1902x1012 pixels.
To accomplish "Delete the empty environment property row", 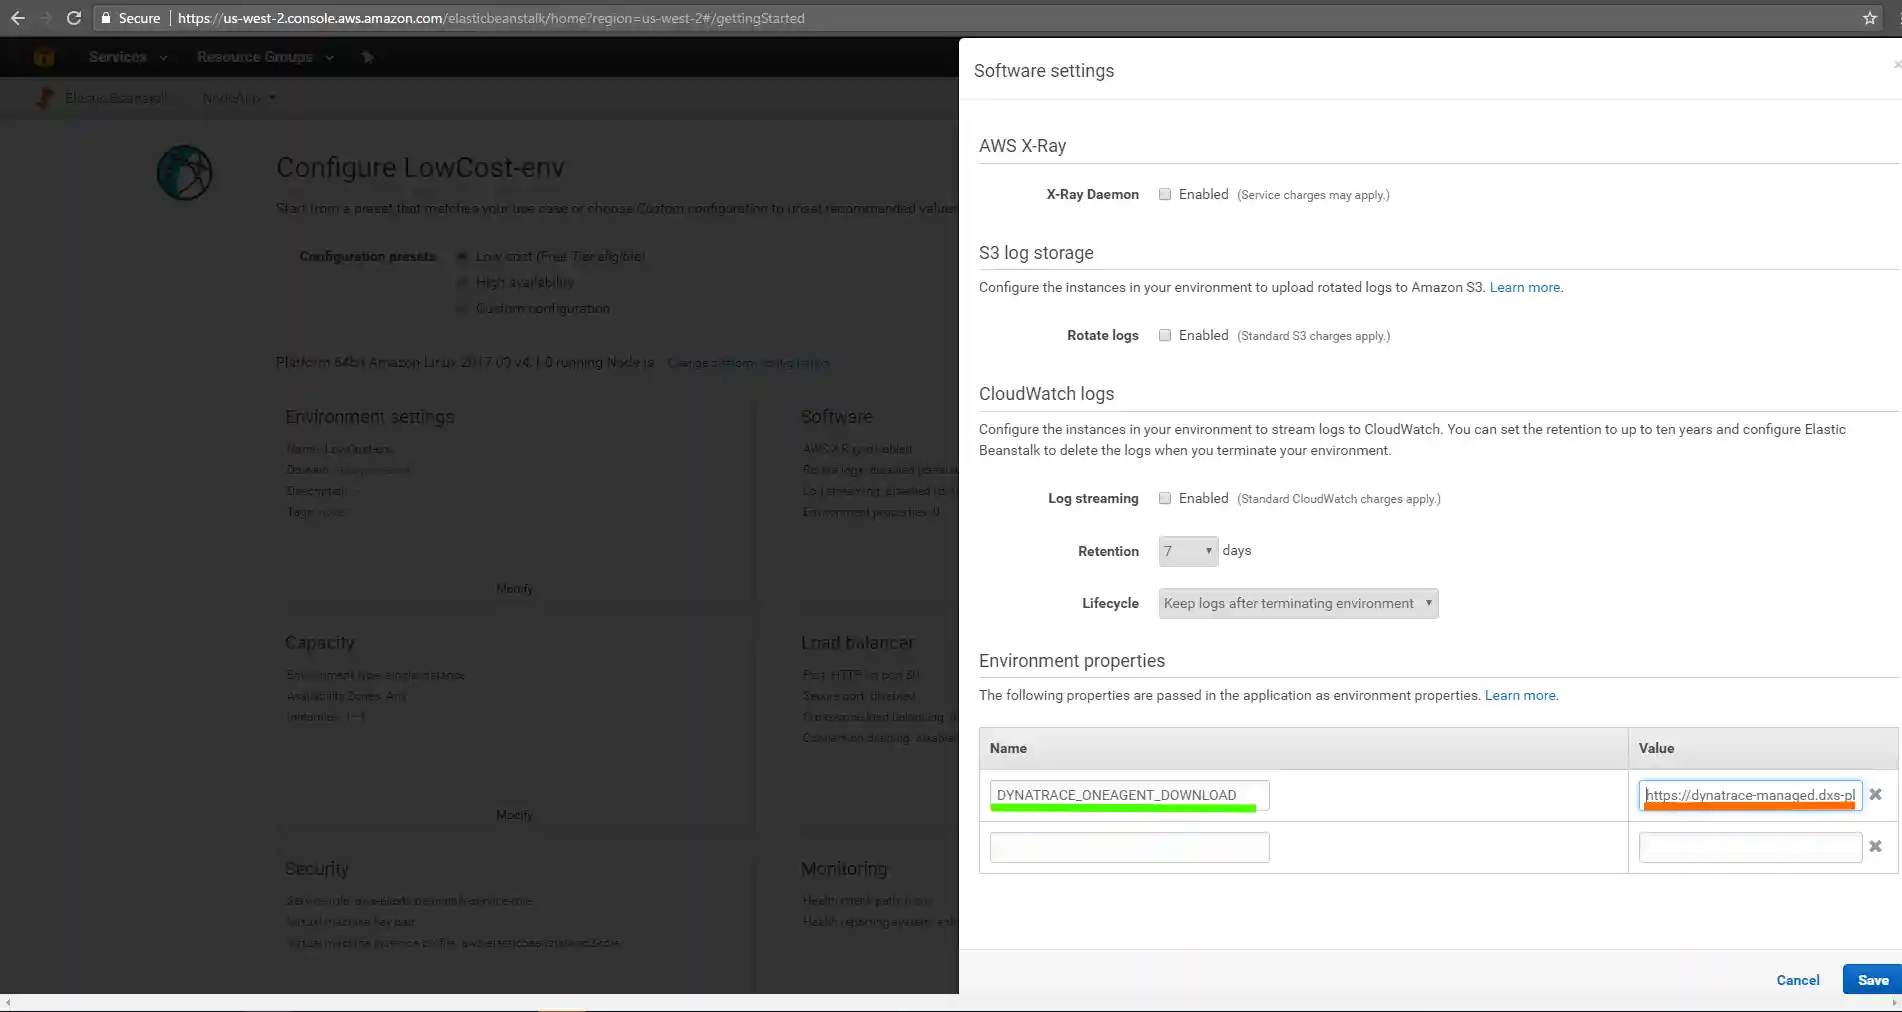I will click(1875, 847).
